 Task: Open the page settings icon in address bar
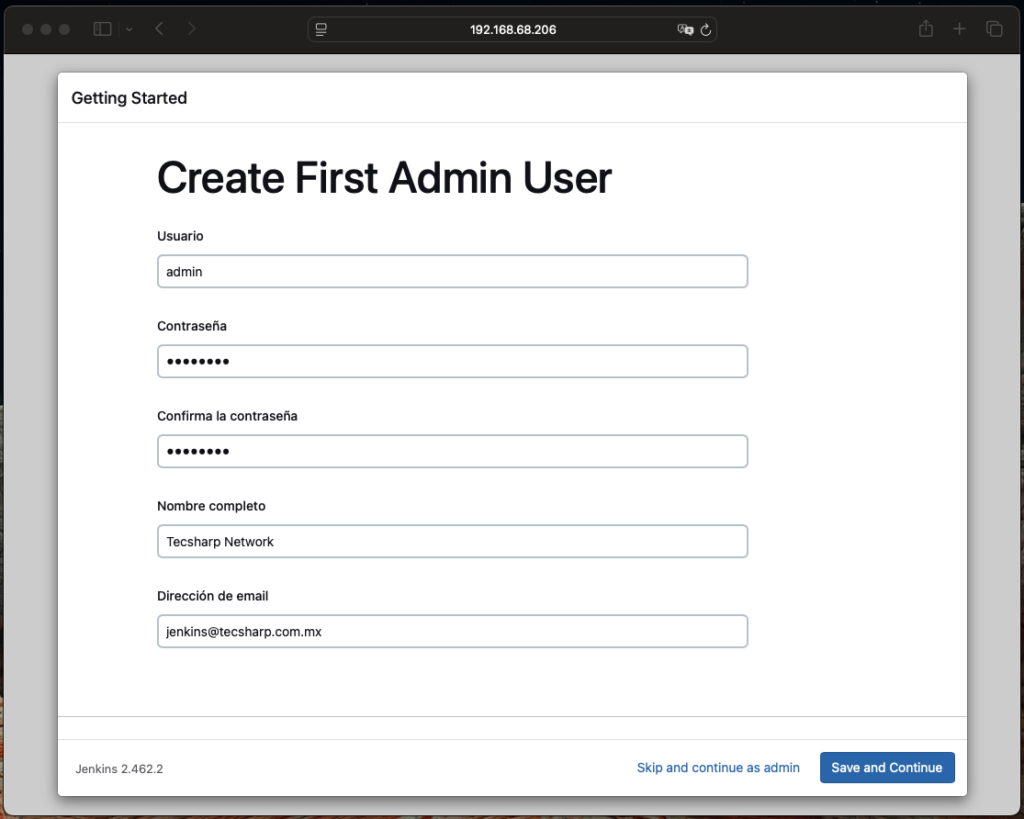pos(321,29)
